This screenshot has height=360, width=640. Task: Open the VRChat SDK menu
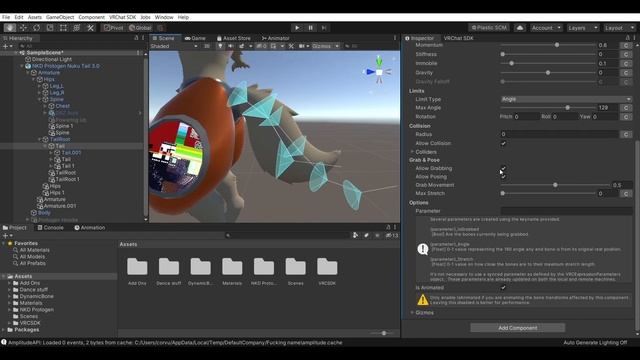click(122, 17)
